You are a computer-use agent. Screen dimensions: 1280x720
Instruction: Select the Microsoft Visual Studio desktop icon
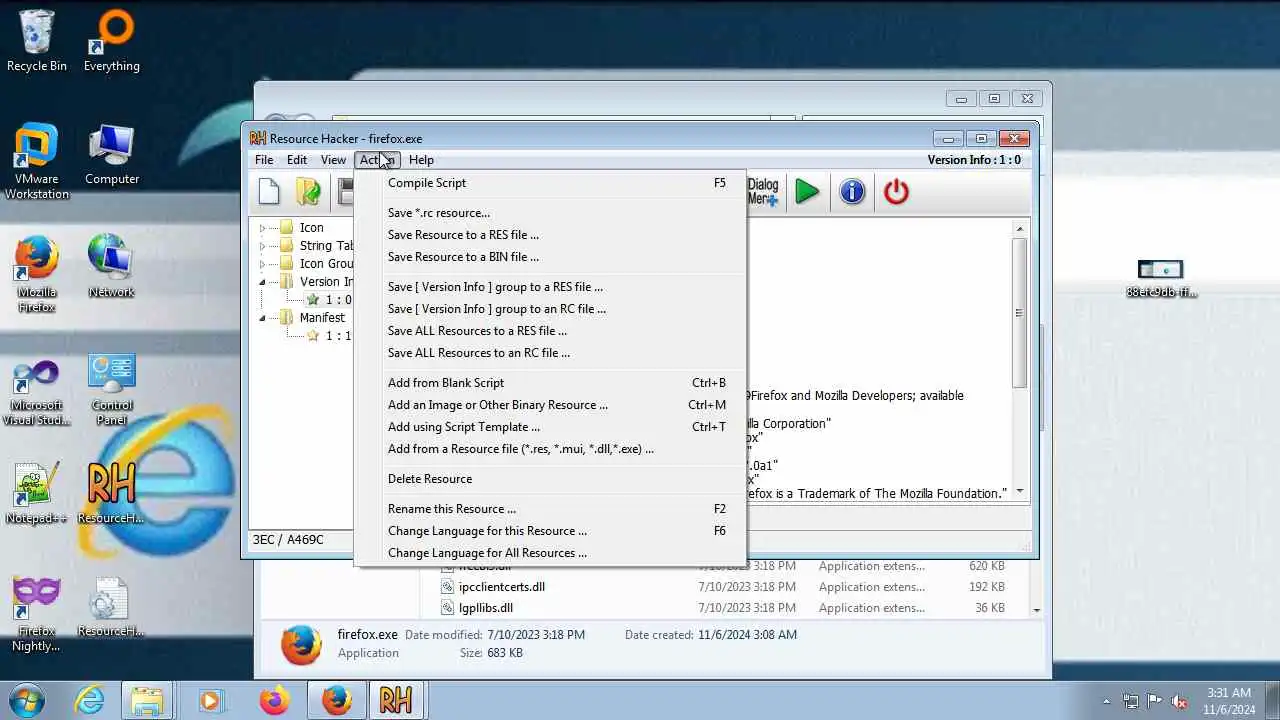point(37,390)
